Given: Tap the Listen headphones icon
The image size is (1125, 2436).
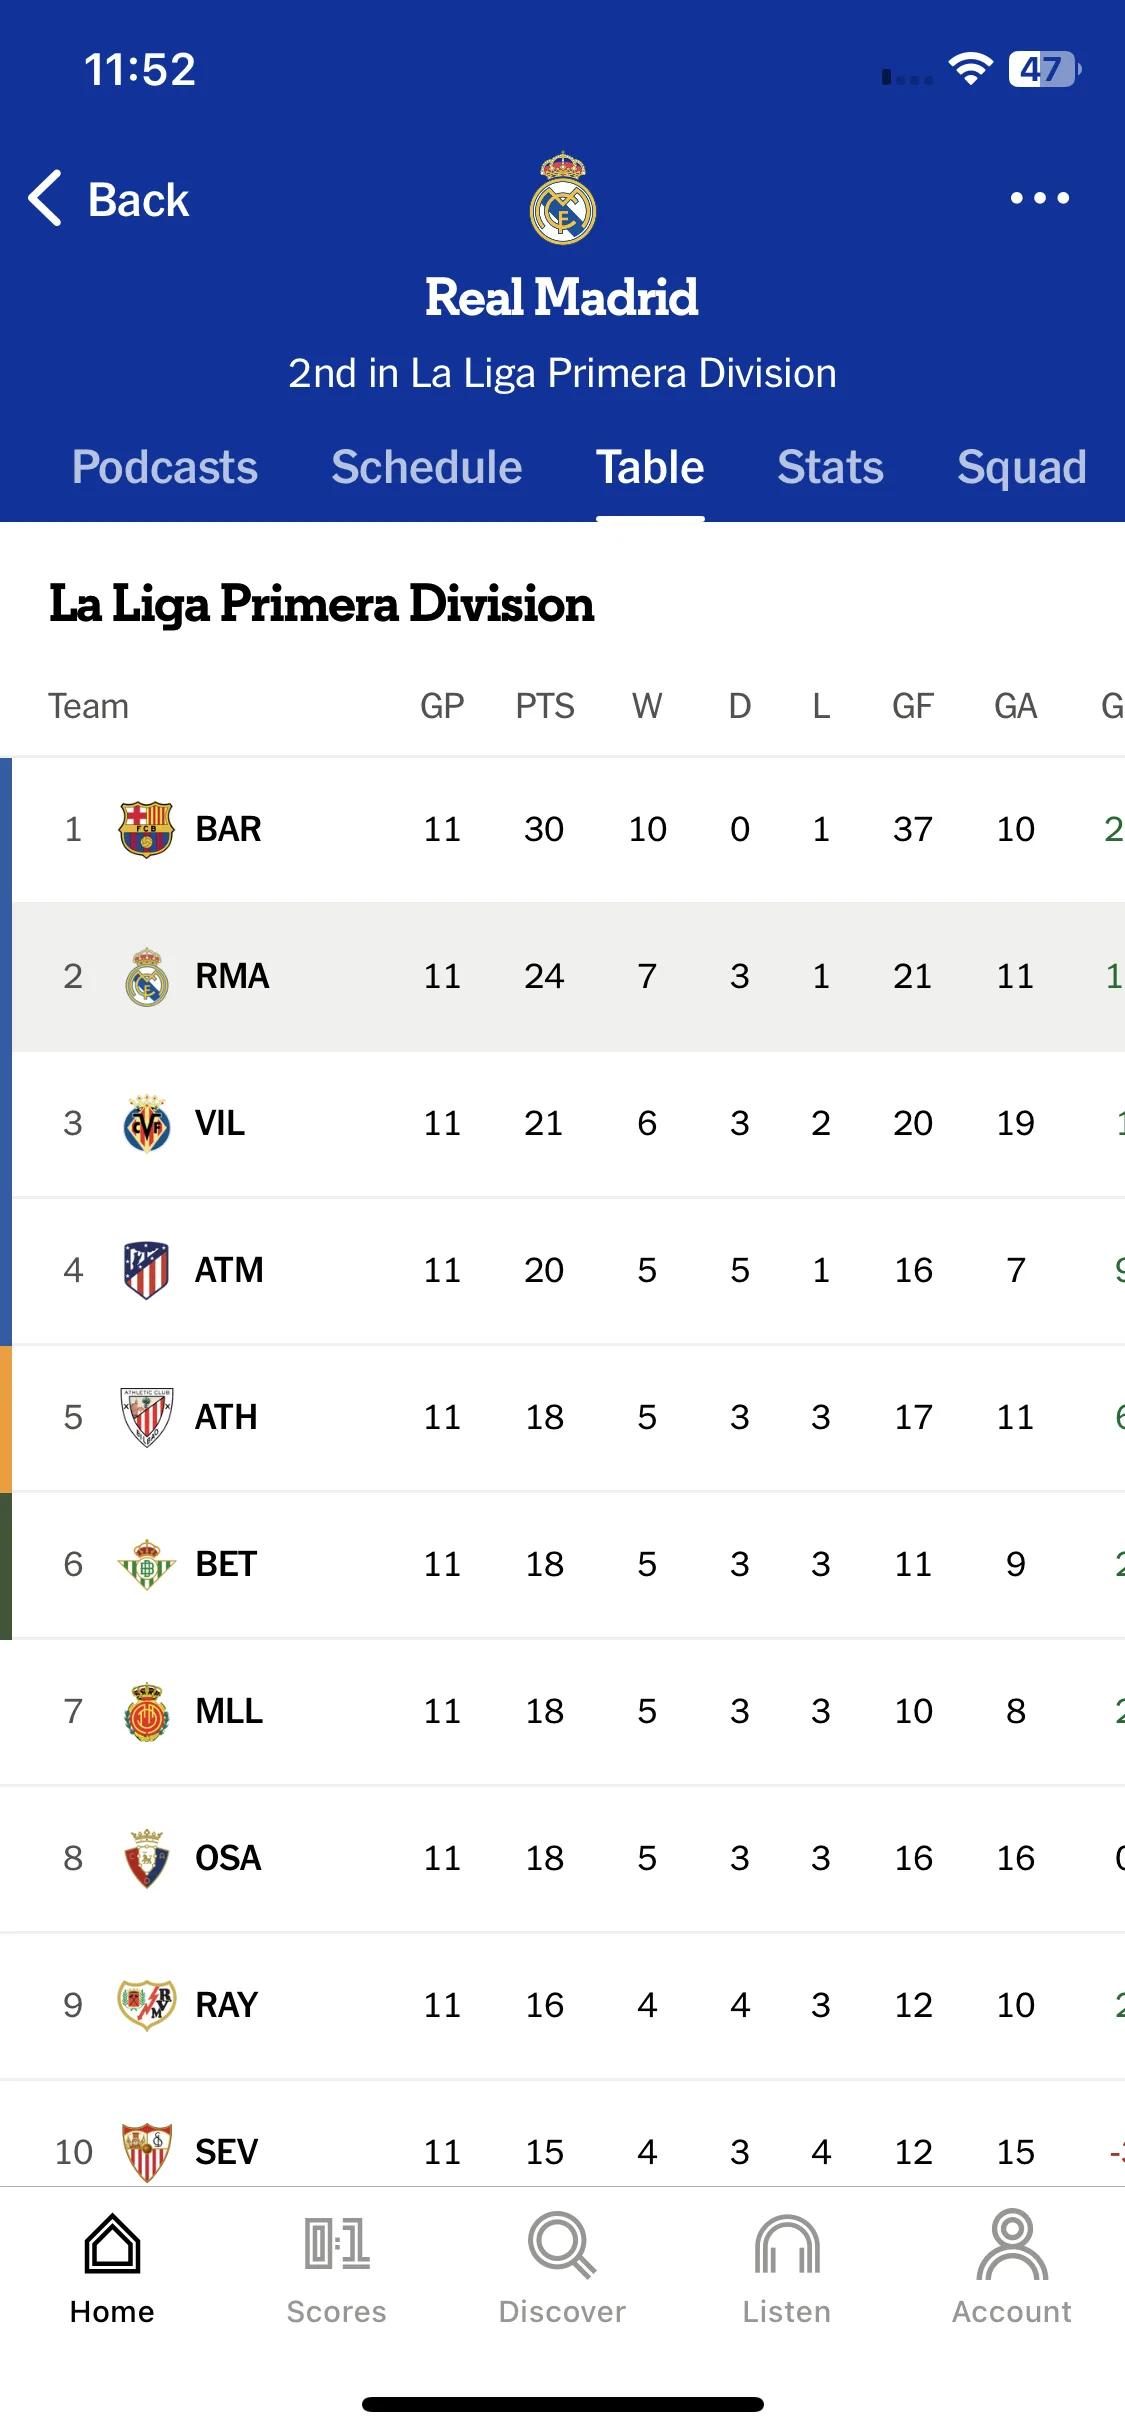Looking at the screenshot, I should pyautogui.click(x=787, y=2244).
